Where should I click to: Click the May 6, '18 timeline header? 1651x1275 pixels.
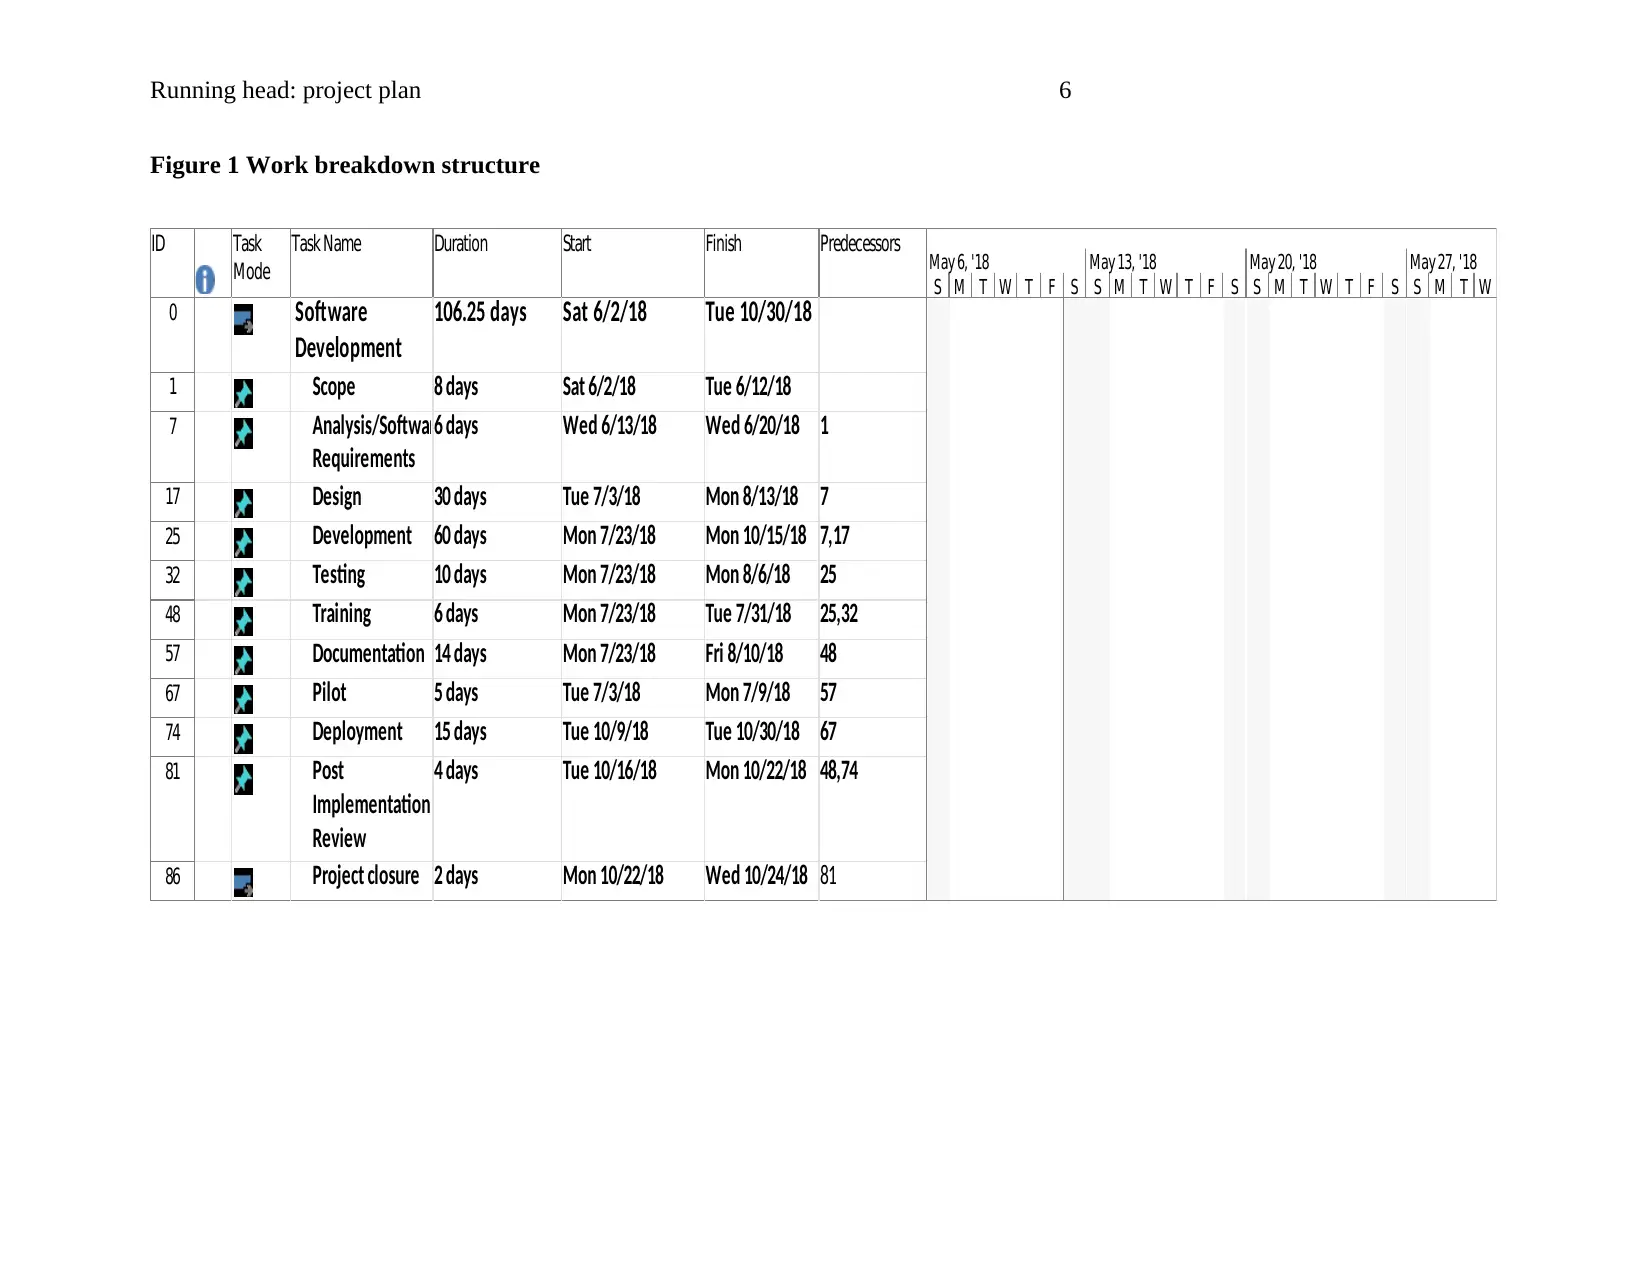[959, 262]
